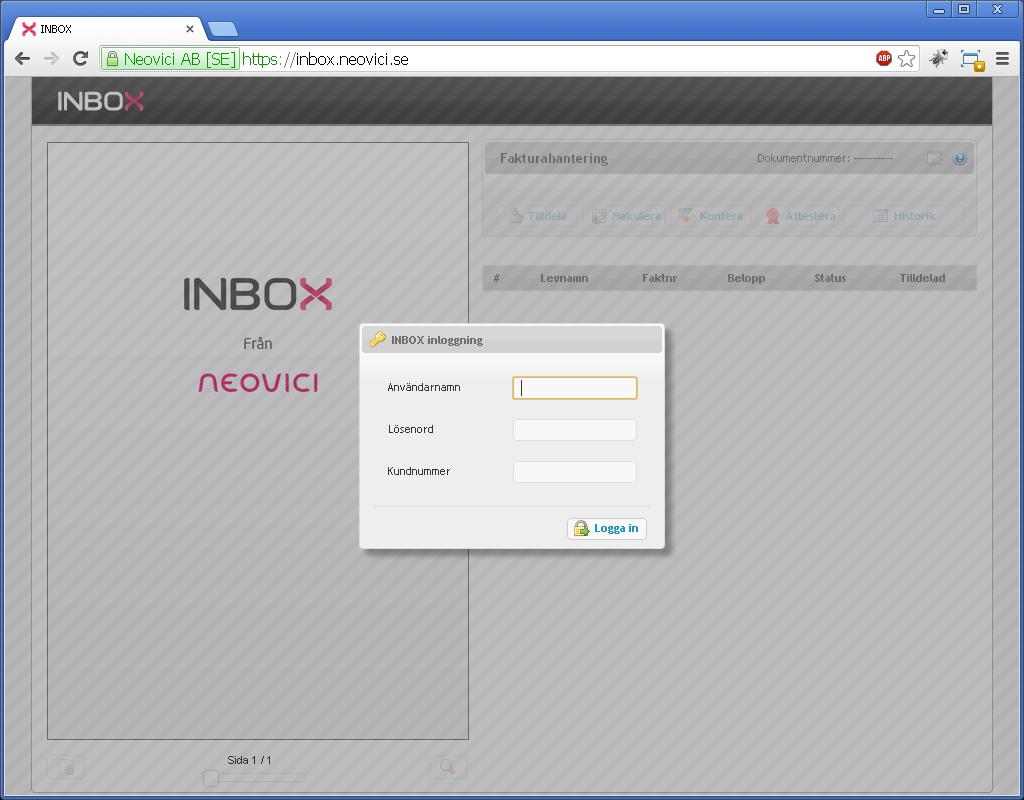Click the Historik button
This screenshot has width=1024, height=800.
(x=904, y=216)
